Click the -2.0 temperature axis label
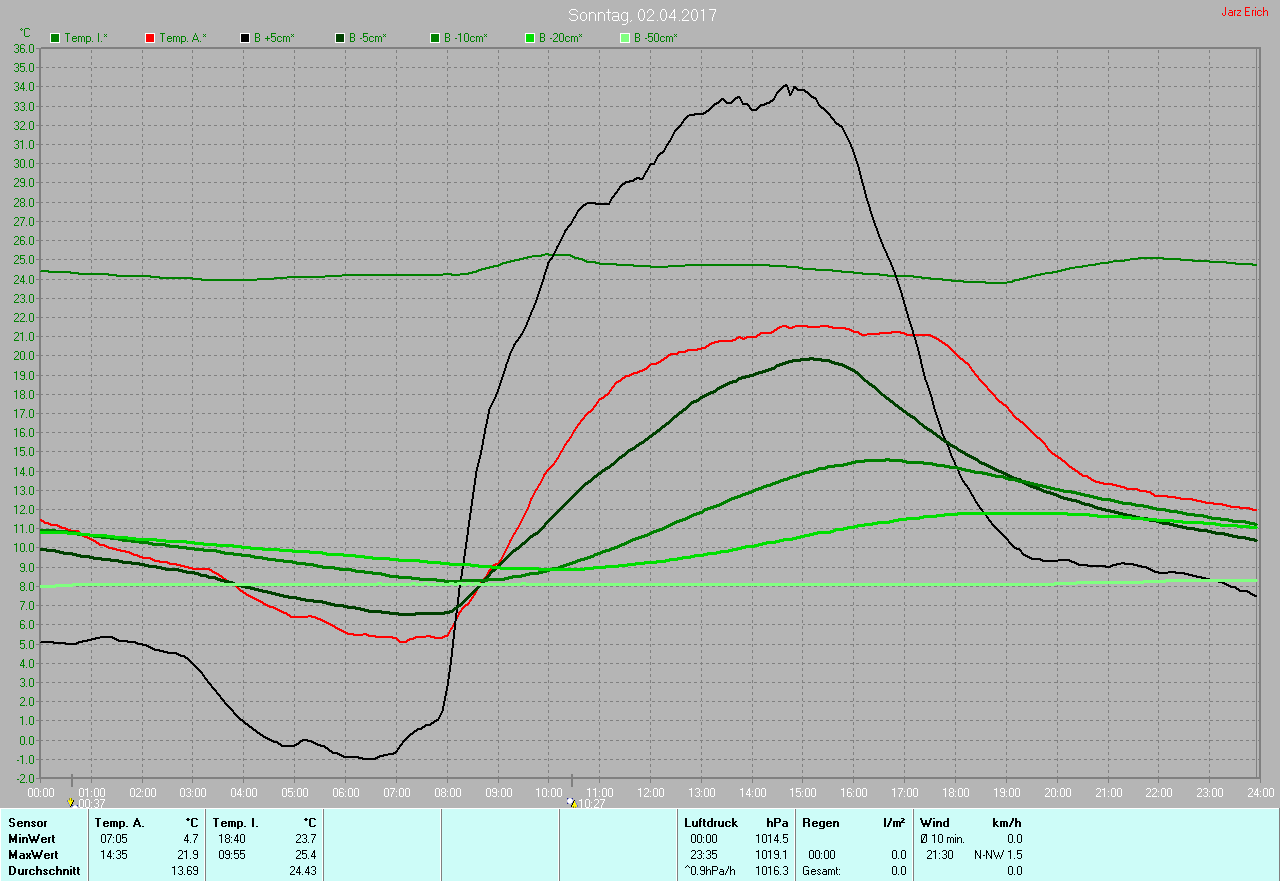The height and width of the screenshot is (881, 1280). coord(25,778)
